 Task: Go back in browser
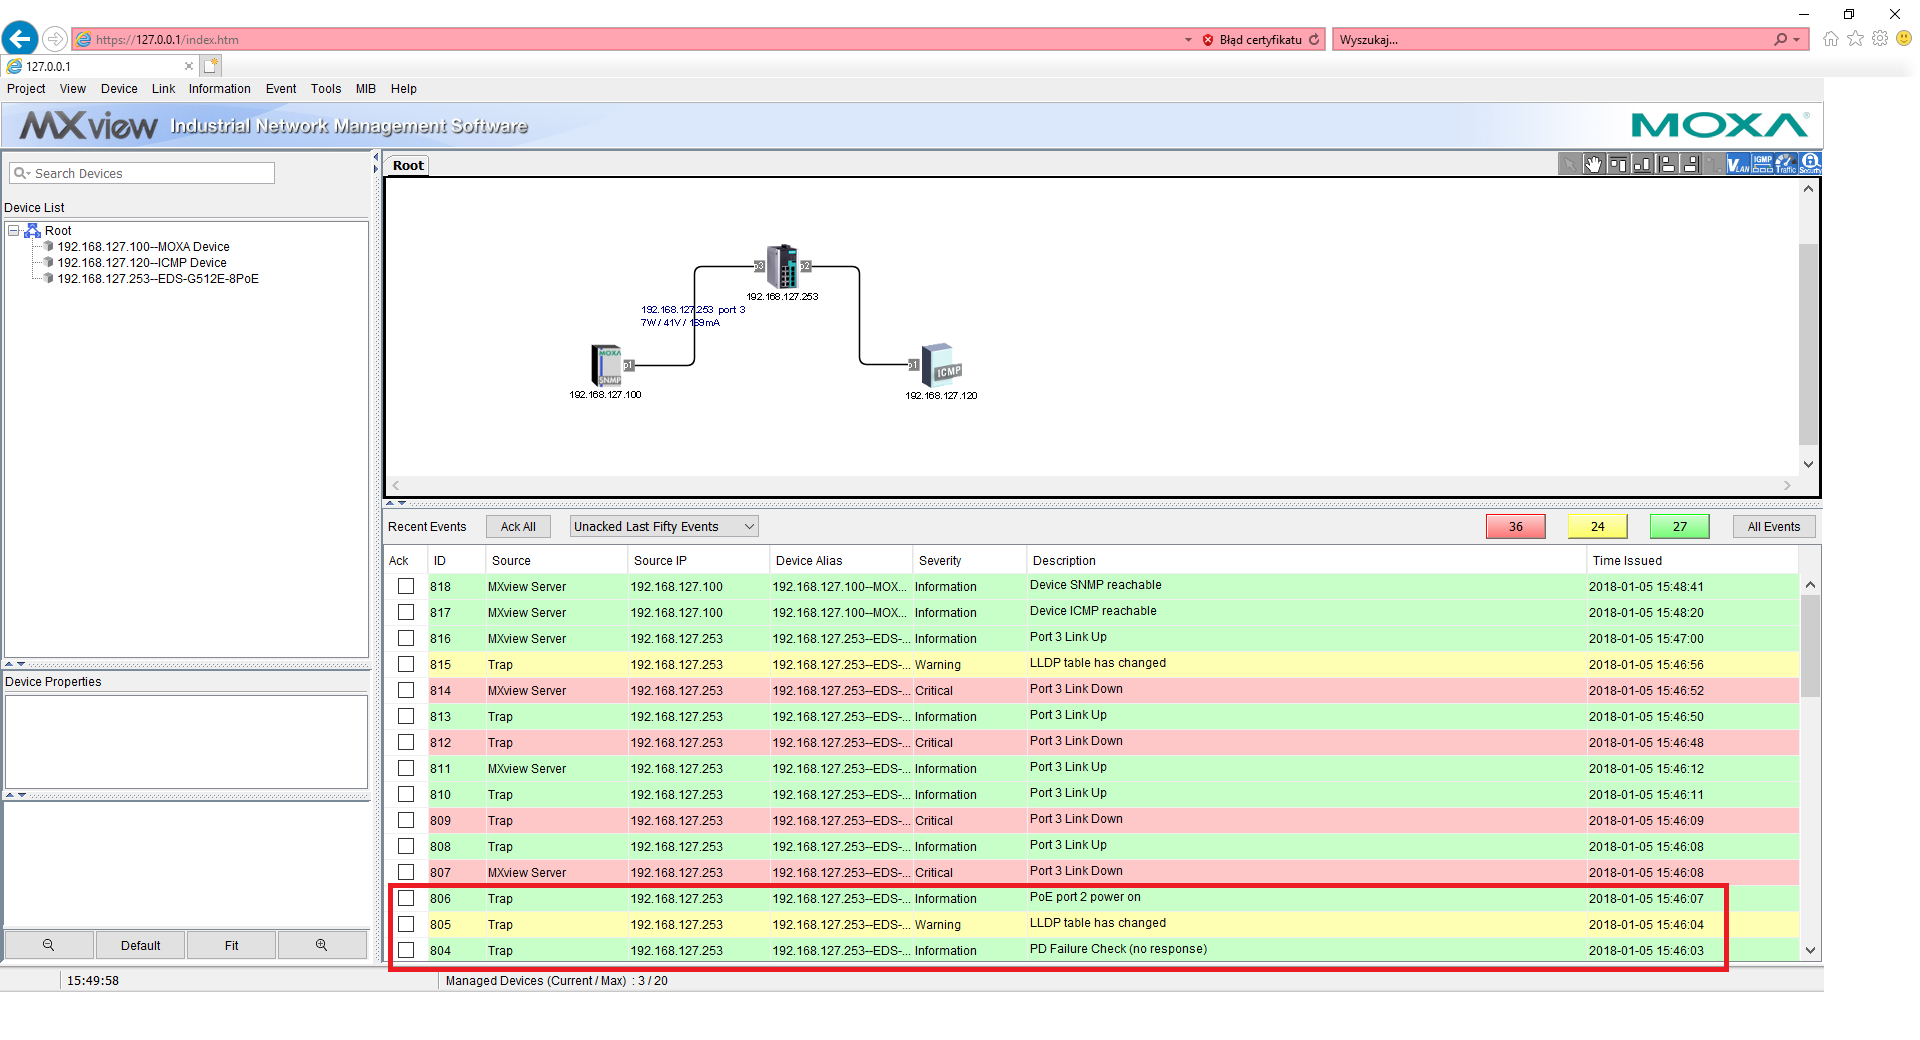(x=20, y=39)
